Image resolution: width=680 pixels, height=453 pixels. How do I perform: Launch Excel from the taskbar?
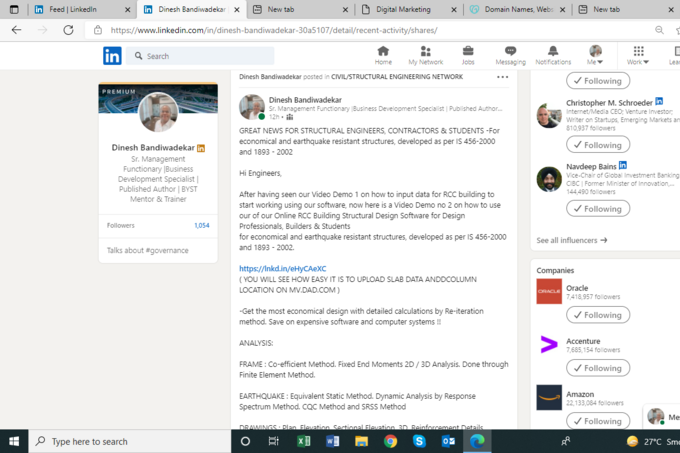coord(304,441)
